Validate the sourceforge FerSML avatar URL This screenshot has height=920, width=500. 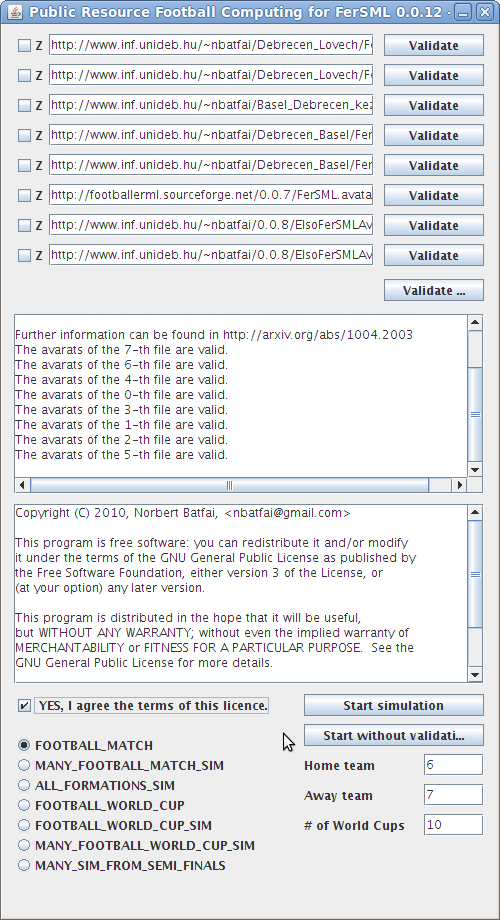tap(434, 195)
